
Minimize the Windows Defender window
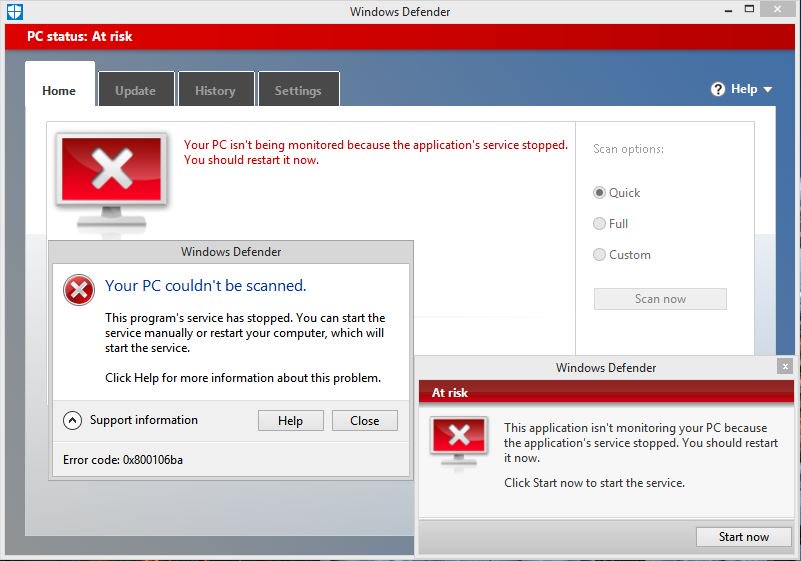point(728,11)
